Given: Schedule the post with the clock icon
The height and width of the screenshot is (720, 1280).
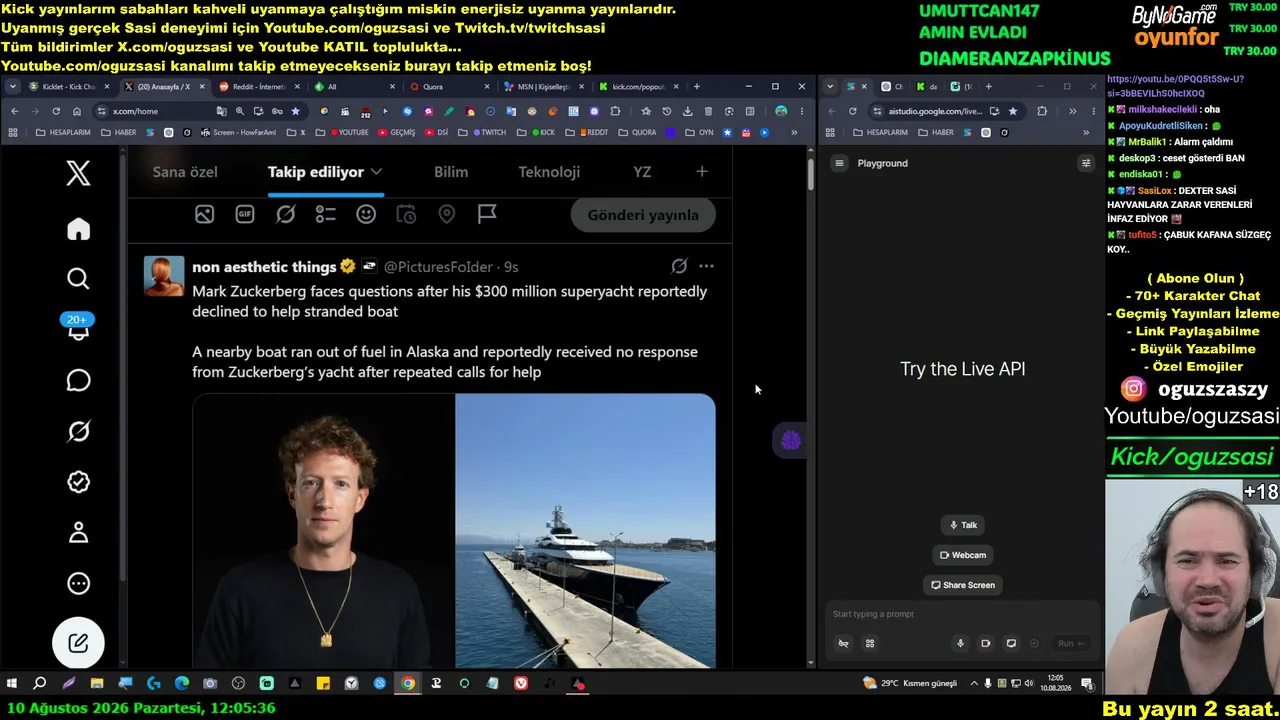Looking at the screenshot, I should (406, 214).
